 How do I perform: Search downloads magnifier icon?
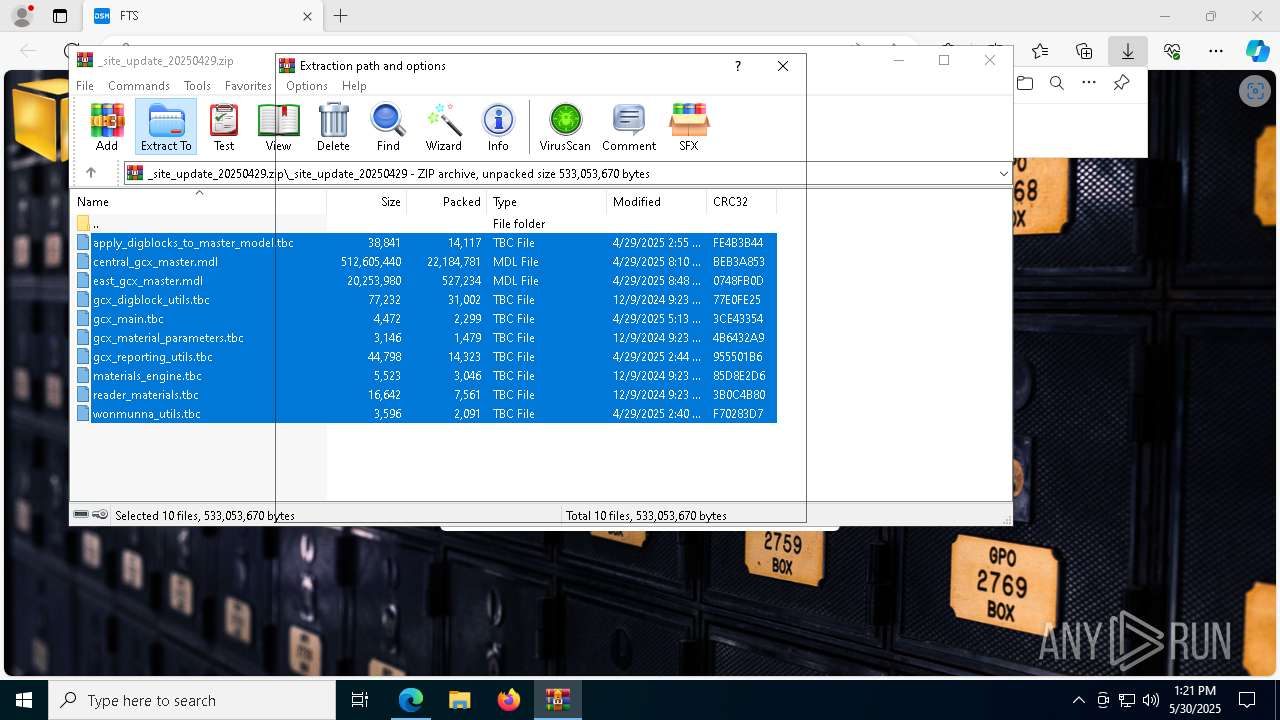click(x=1057, y=83)
